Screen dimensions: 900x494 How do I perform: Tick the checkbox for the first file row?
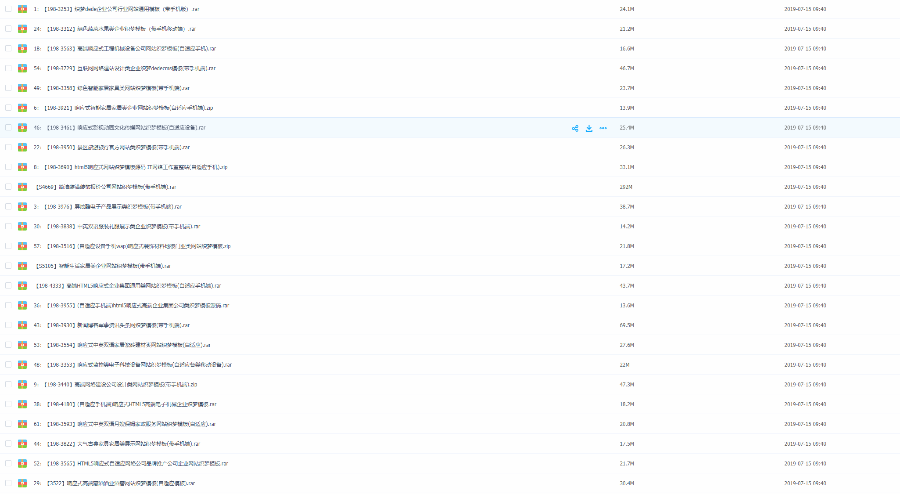tap(8, 9)
